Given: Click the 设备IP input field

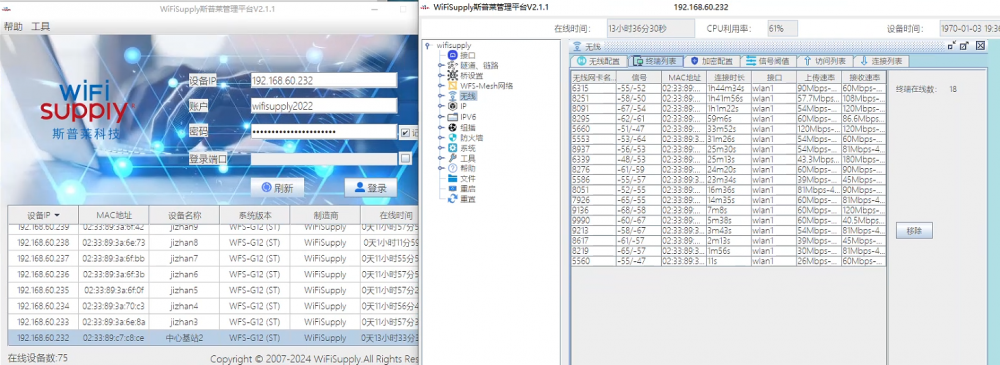Looking at the screenshot, I should point(323,80).
